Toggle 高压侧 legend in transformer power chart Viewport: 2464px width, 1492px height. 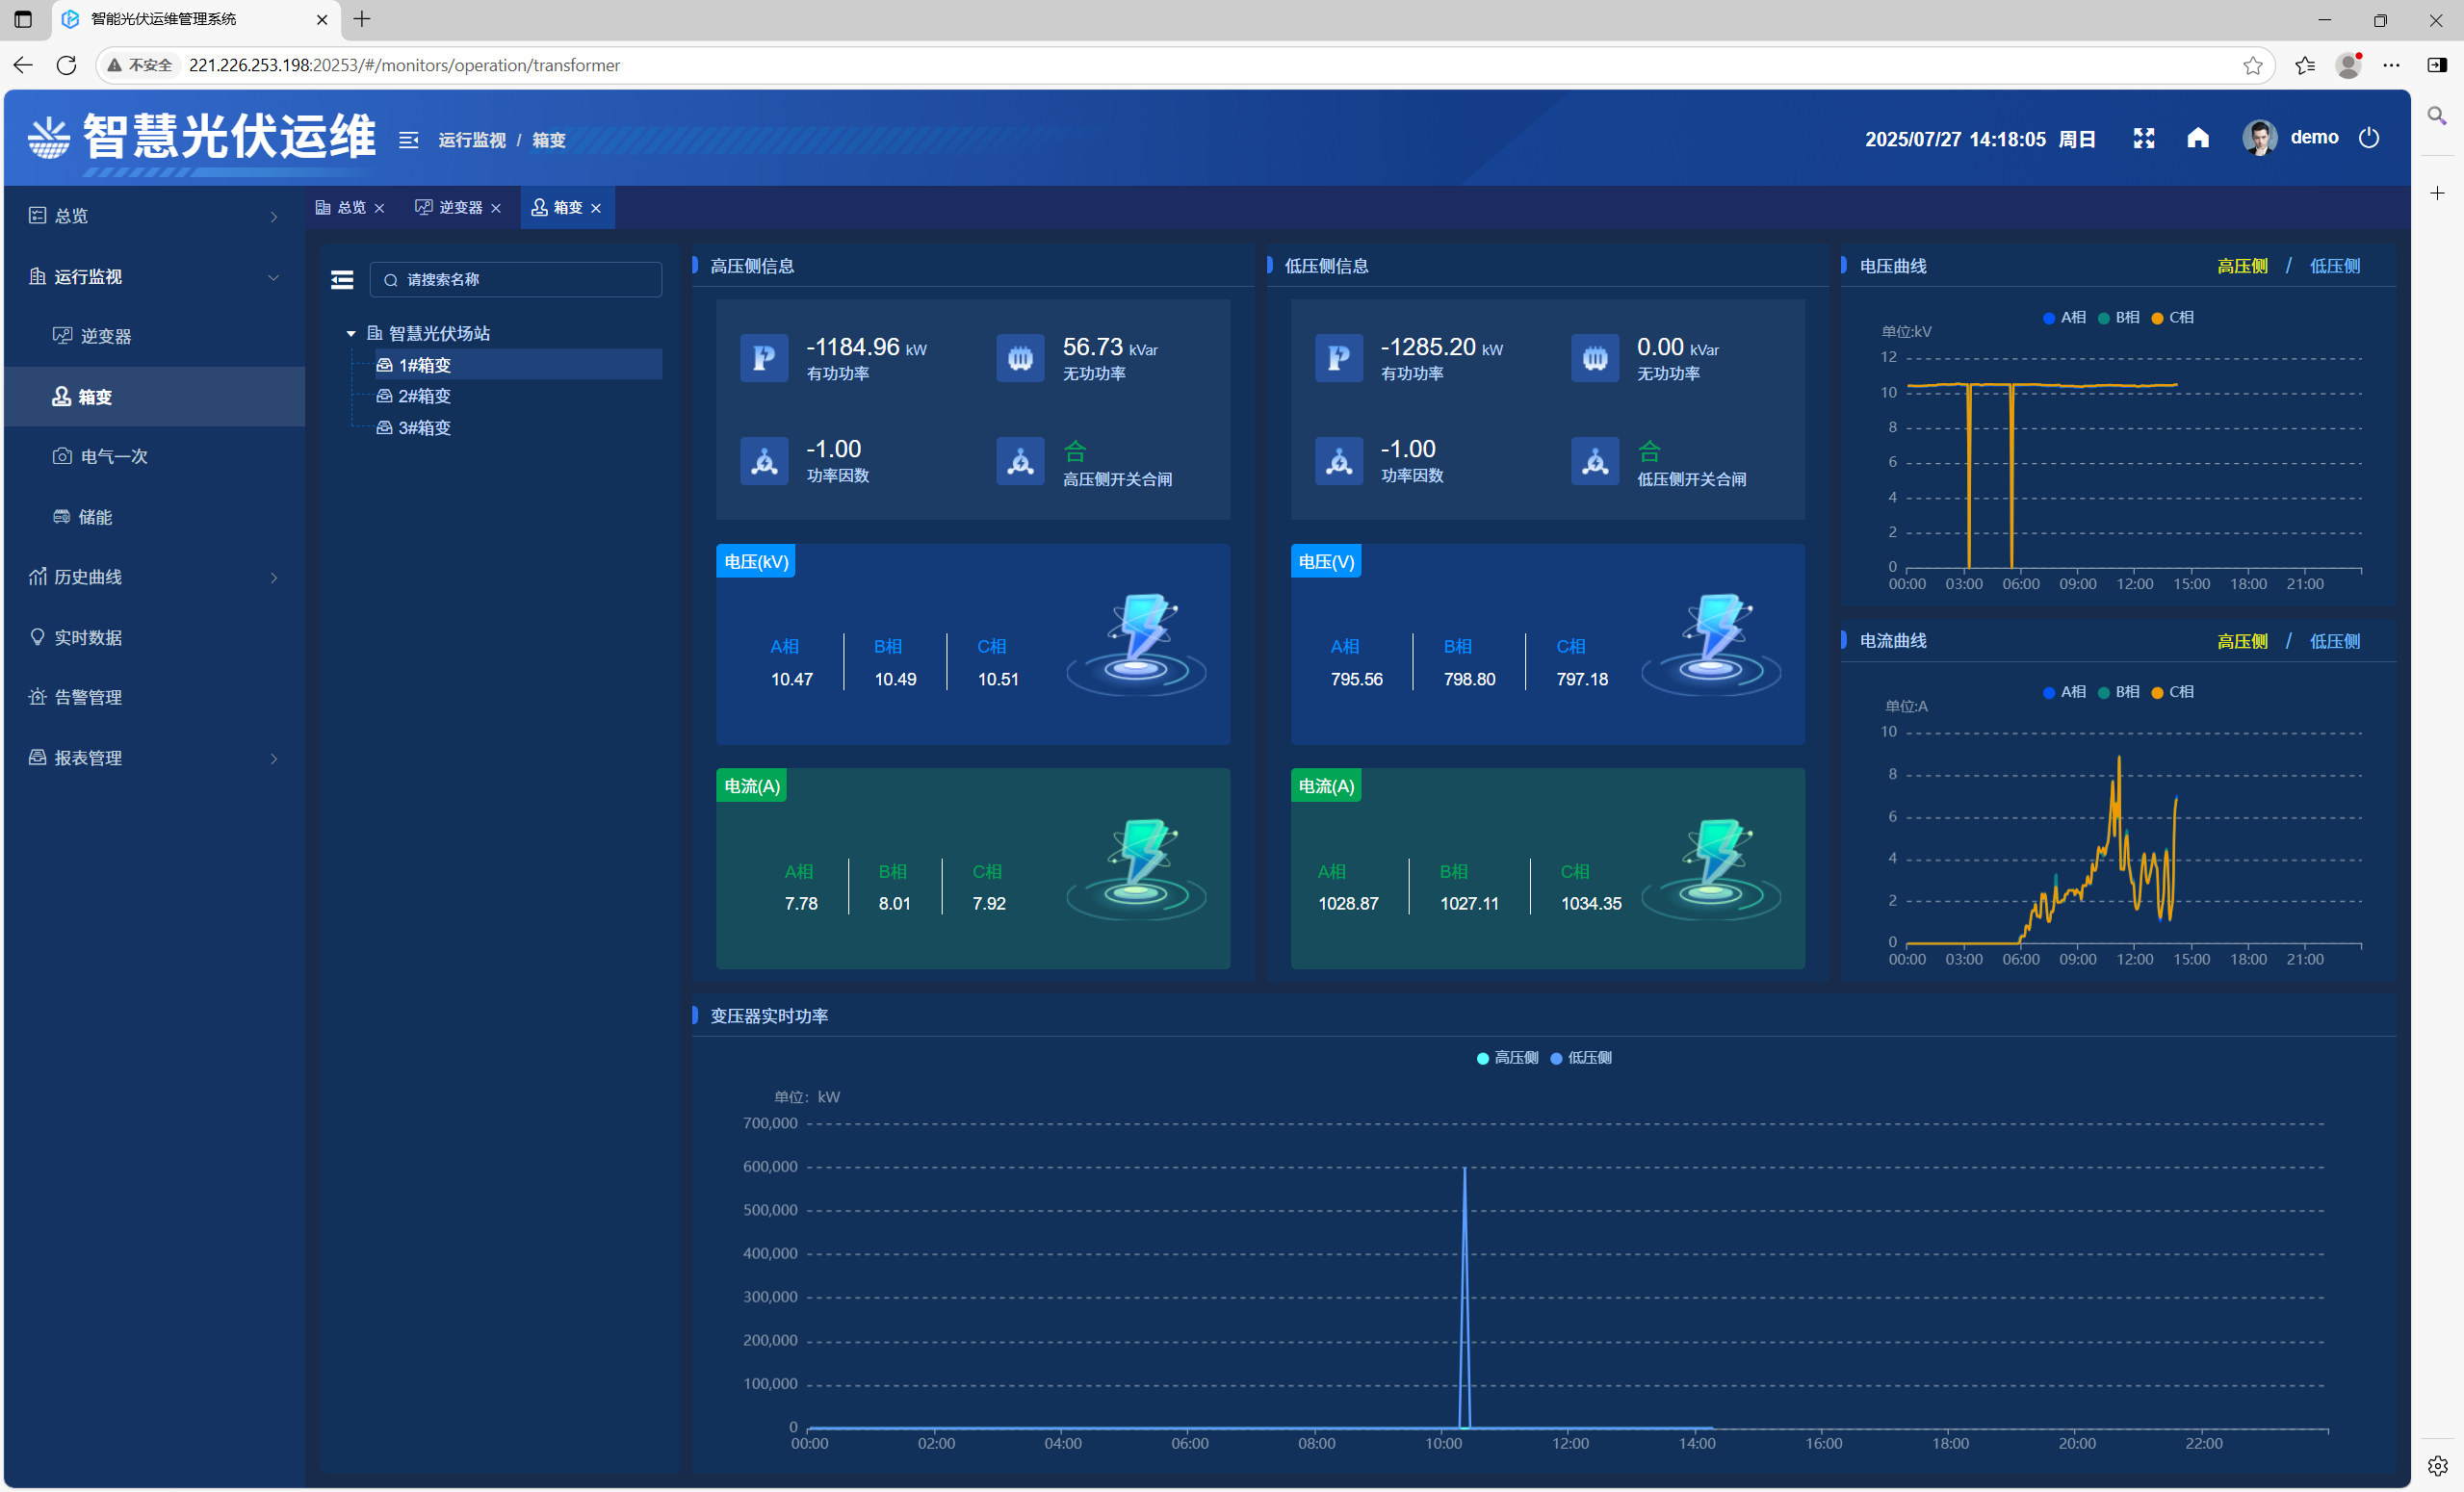click(x=1507, y=1057)
